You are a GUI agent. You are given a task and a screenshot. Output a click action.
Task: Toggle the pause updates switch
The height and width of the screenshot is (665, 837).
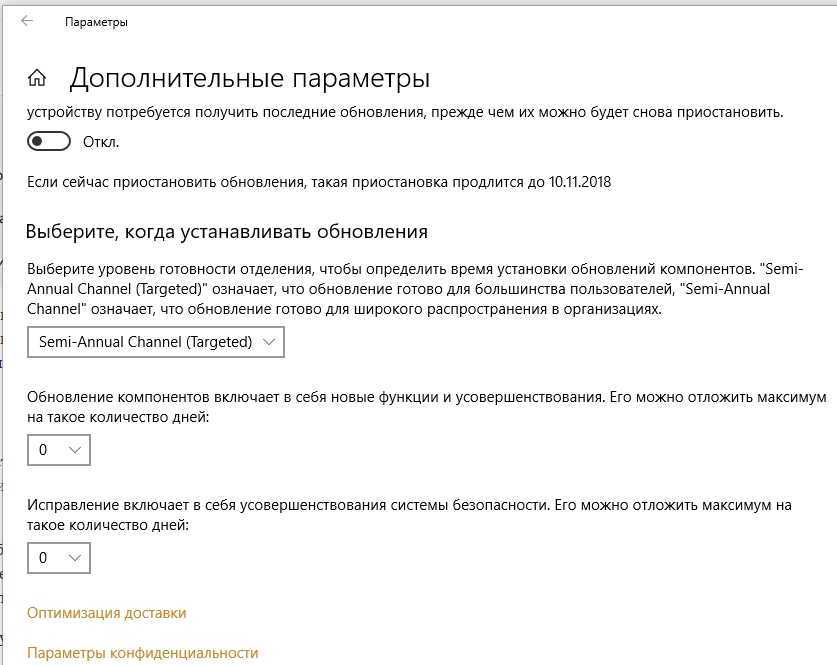pos(49,142)
